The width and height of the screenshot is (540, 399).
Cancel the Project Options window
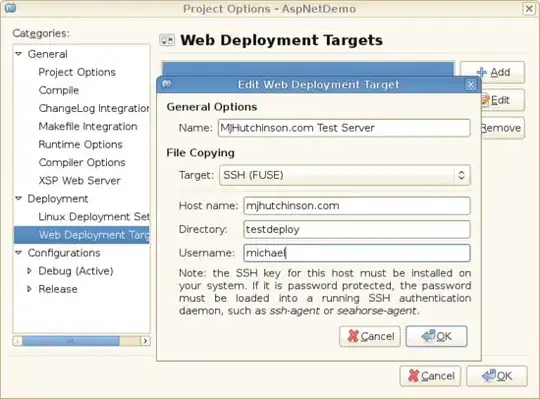pos(430,376)
